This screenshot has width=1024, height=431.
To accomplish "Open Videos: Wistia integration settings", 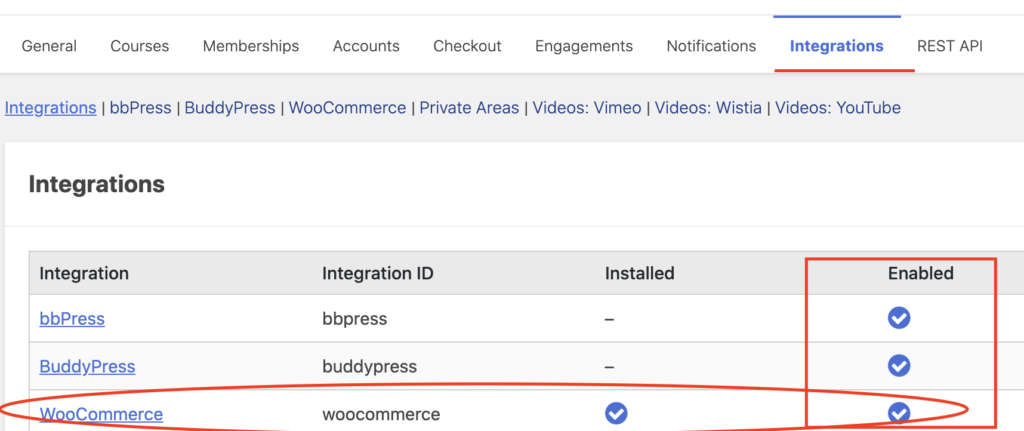I will coord(708,108).
